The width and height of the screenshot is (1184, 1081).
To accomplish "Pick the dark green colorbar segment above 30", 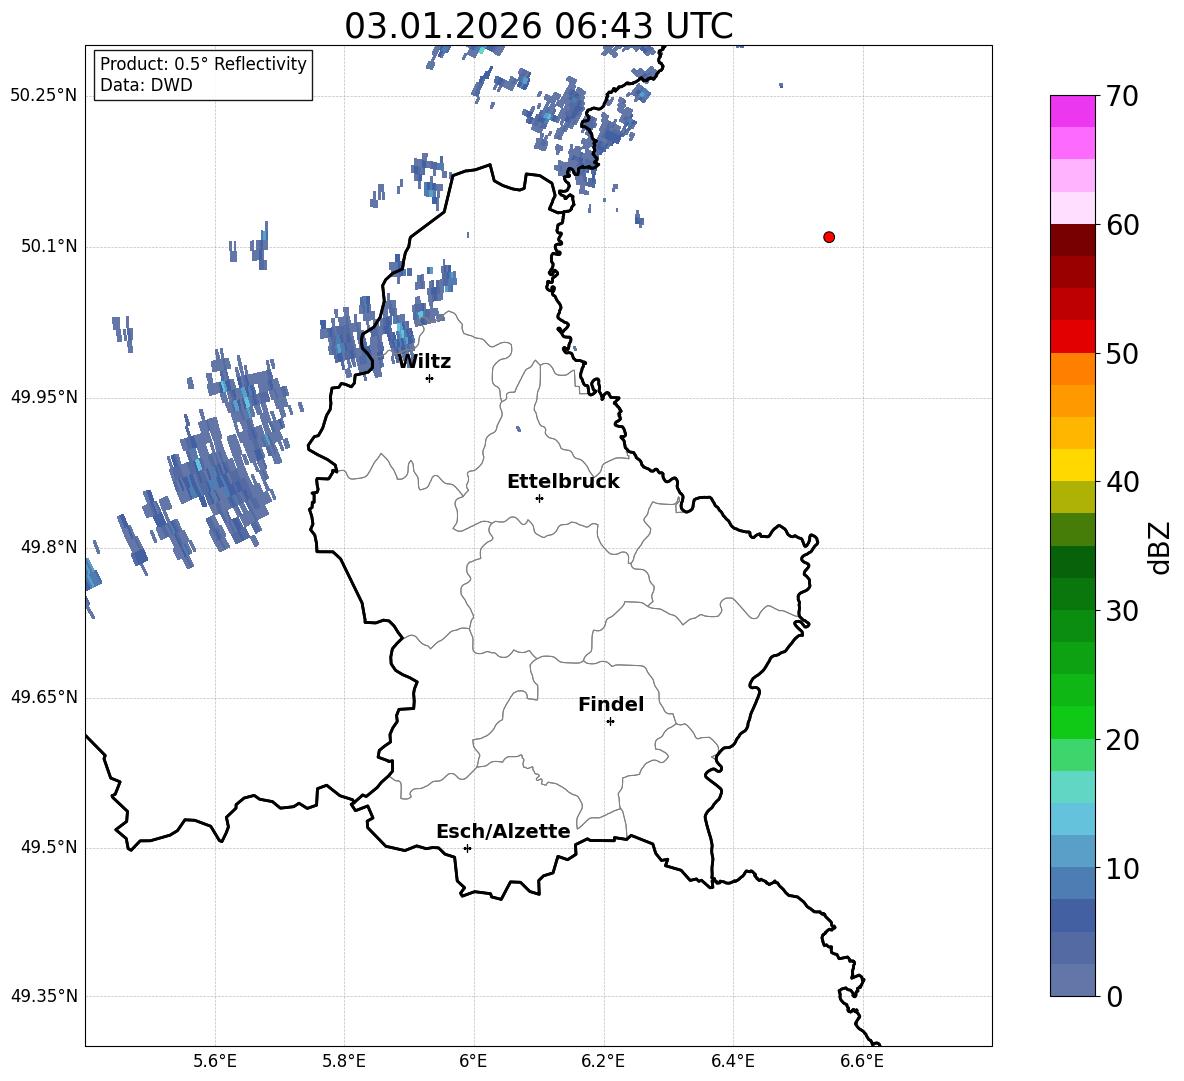I will [1073, 594].
